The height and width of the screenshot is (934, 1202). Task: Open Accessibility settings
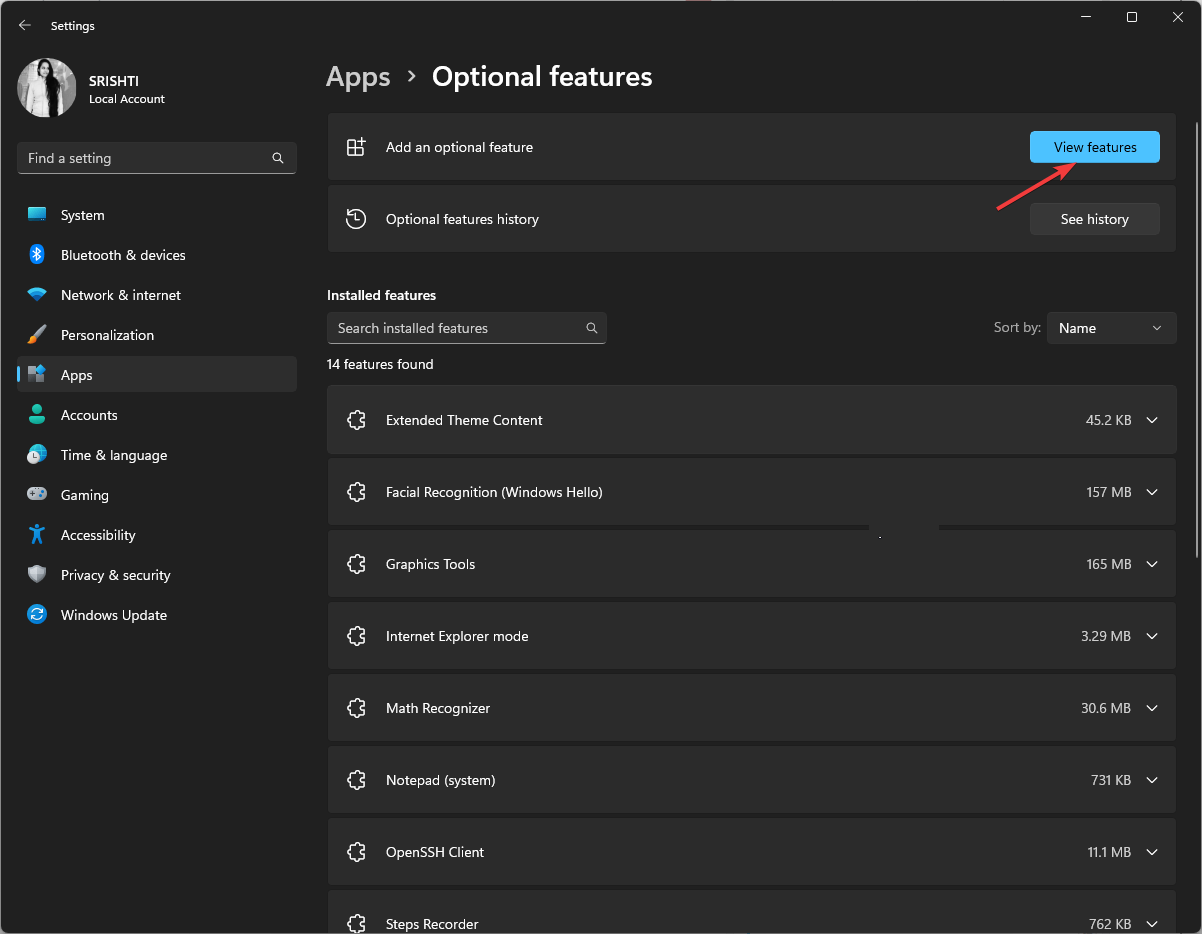pos(157,535)
